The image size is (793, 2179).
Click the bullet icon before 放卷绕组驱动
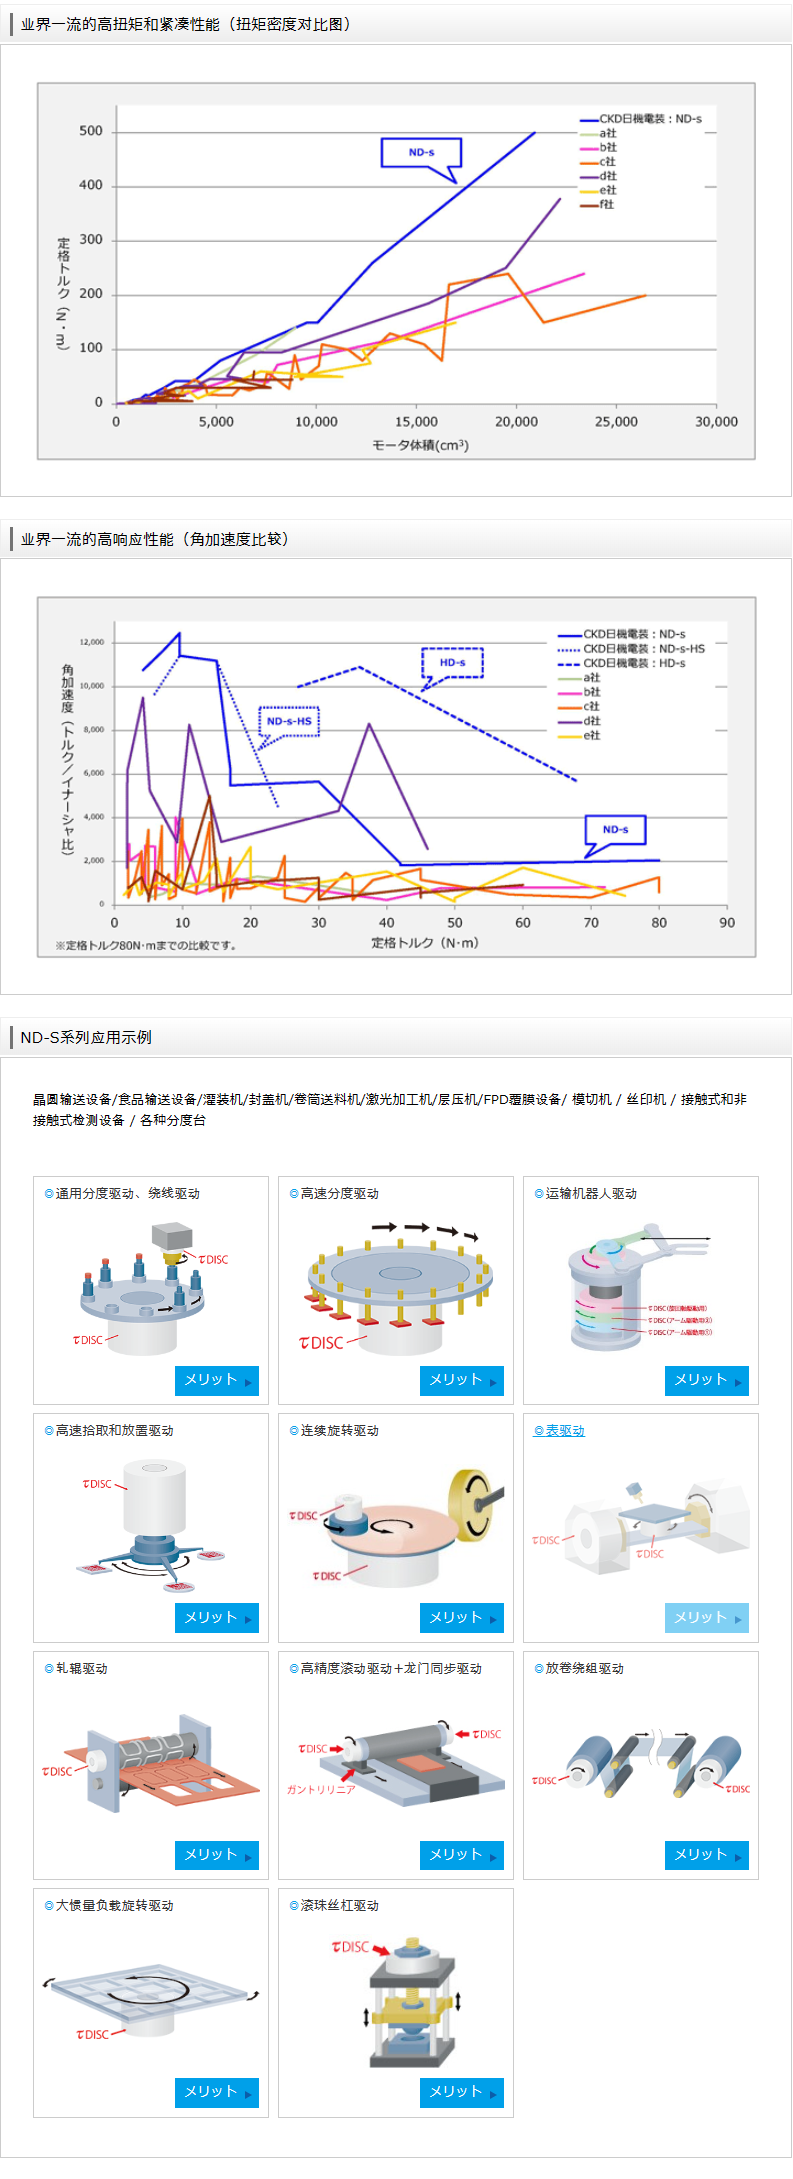(x=539, y=1669)
